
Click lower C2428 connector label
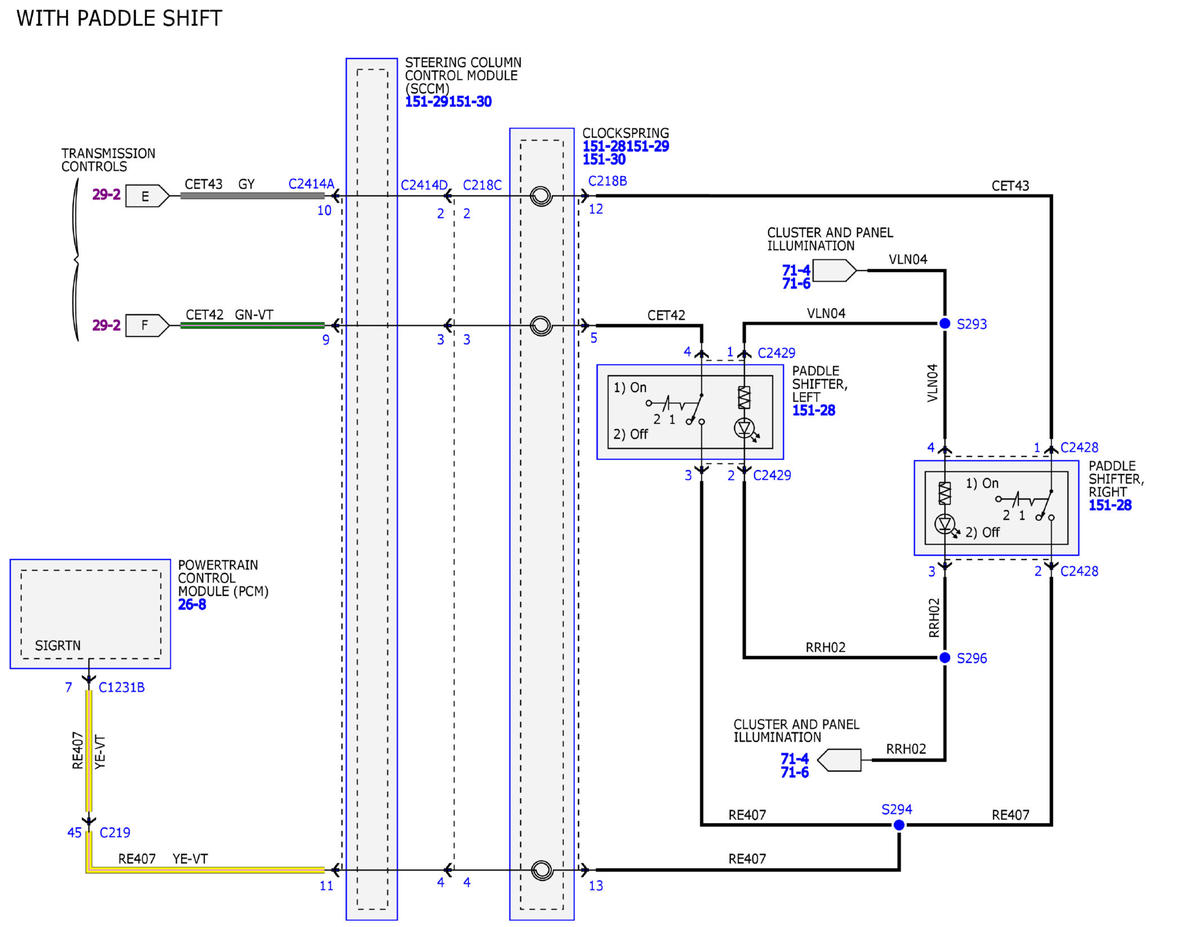point(1079,571)
